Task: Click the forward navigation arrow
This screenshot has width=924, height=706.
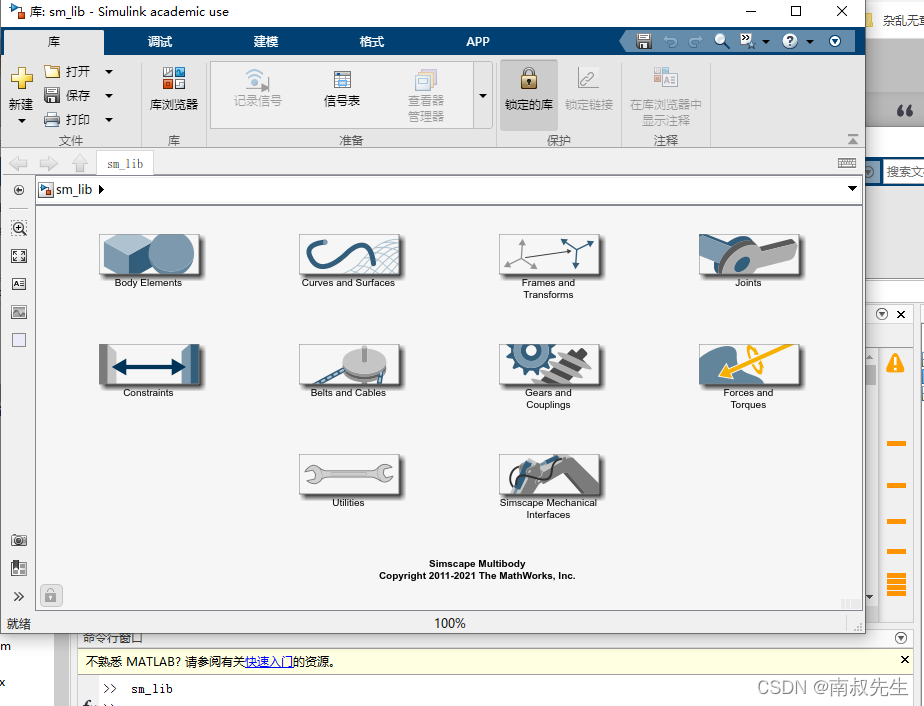Action: pos(49,163)
